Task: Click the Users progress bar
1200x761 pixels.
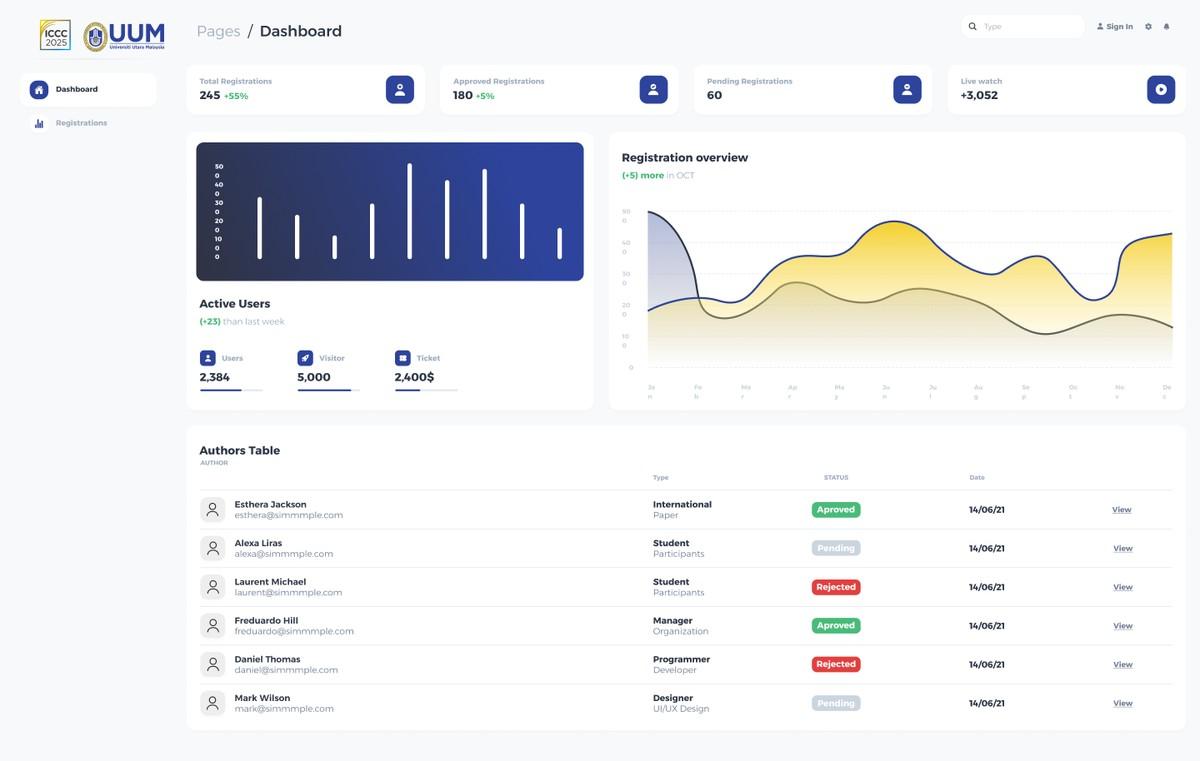Action: pyautogui.click(x=231, y=390)
